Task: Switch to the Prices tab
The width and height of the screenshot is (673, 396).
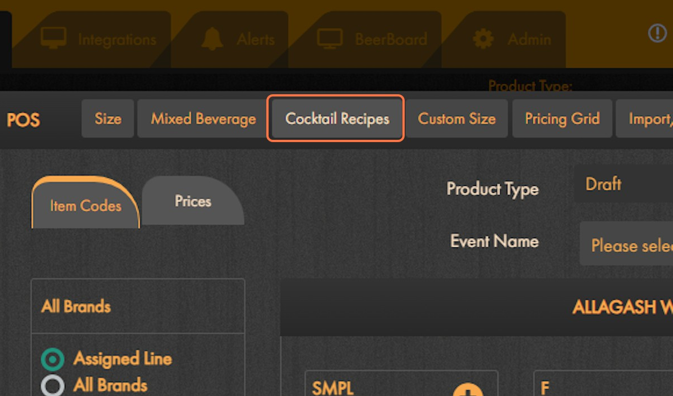Action: tap(193, 201)
